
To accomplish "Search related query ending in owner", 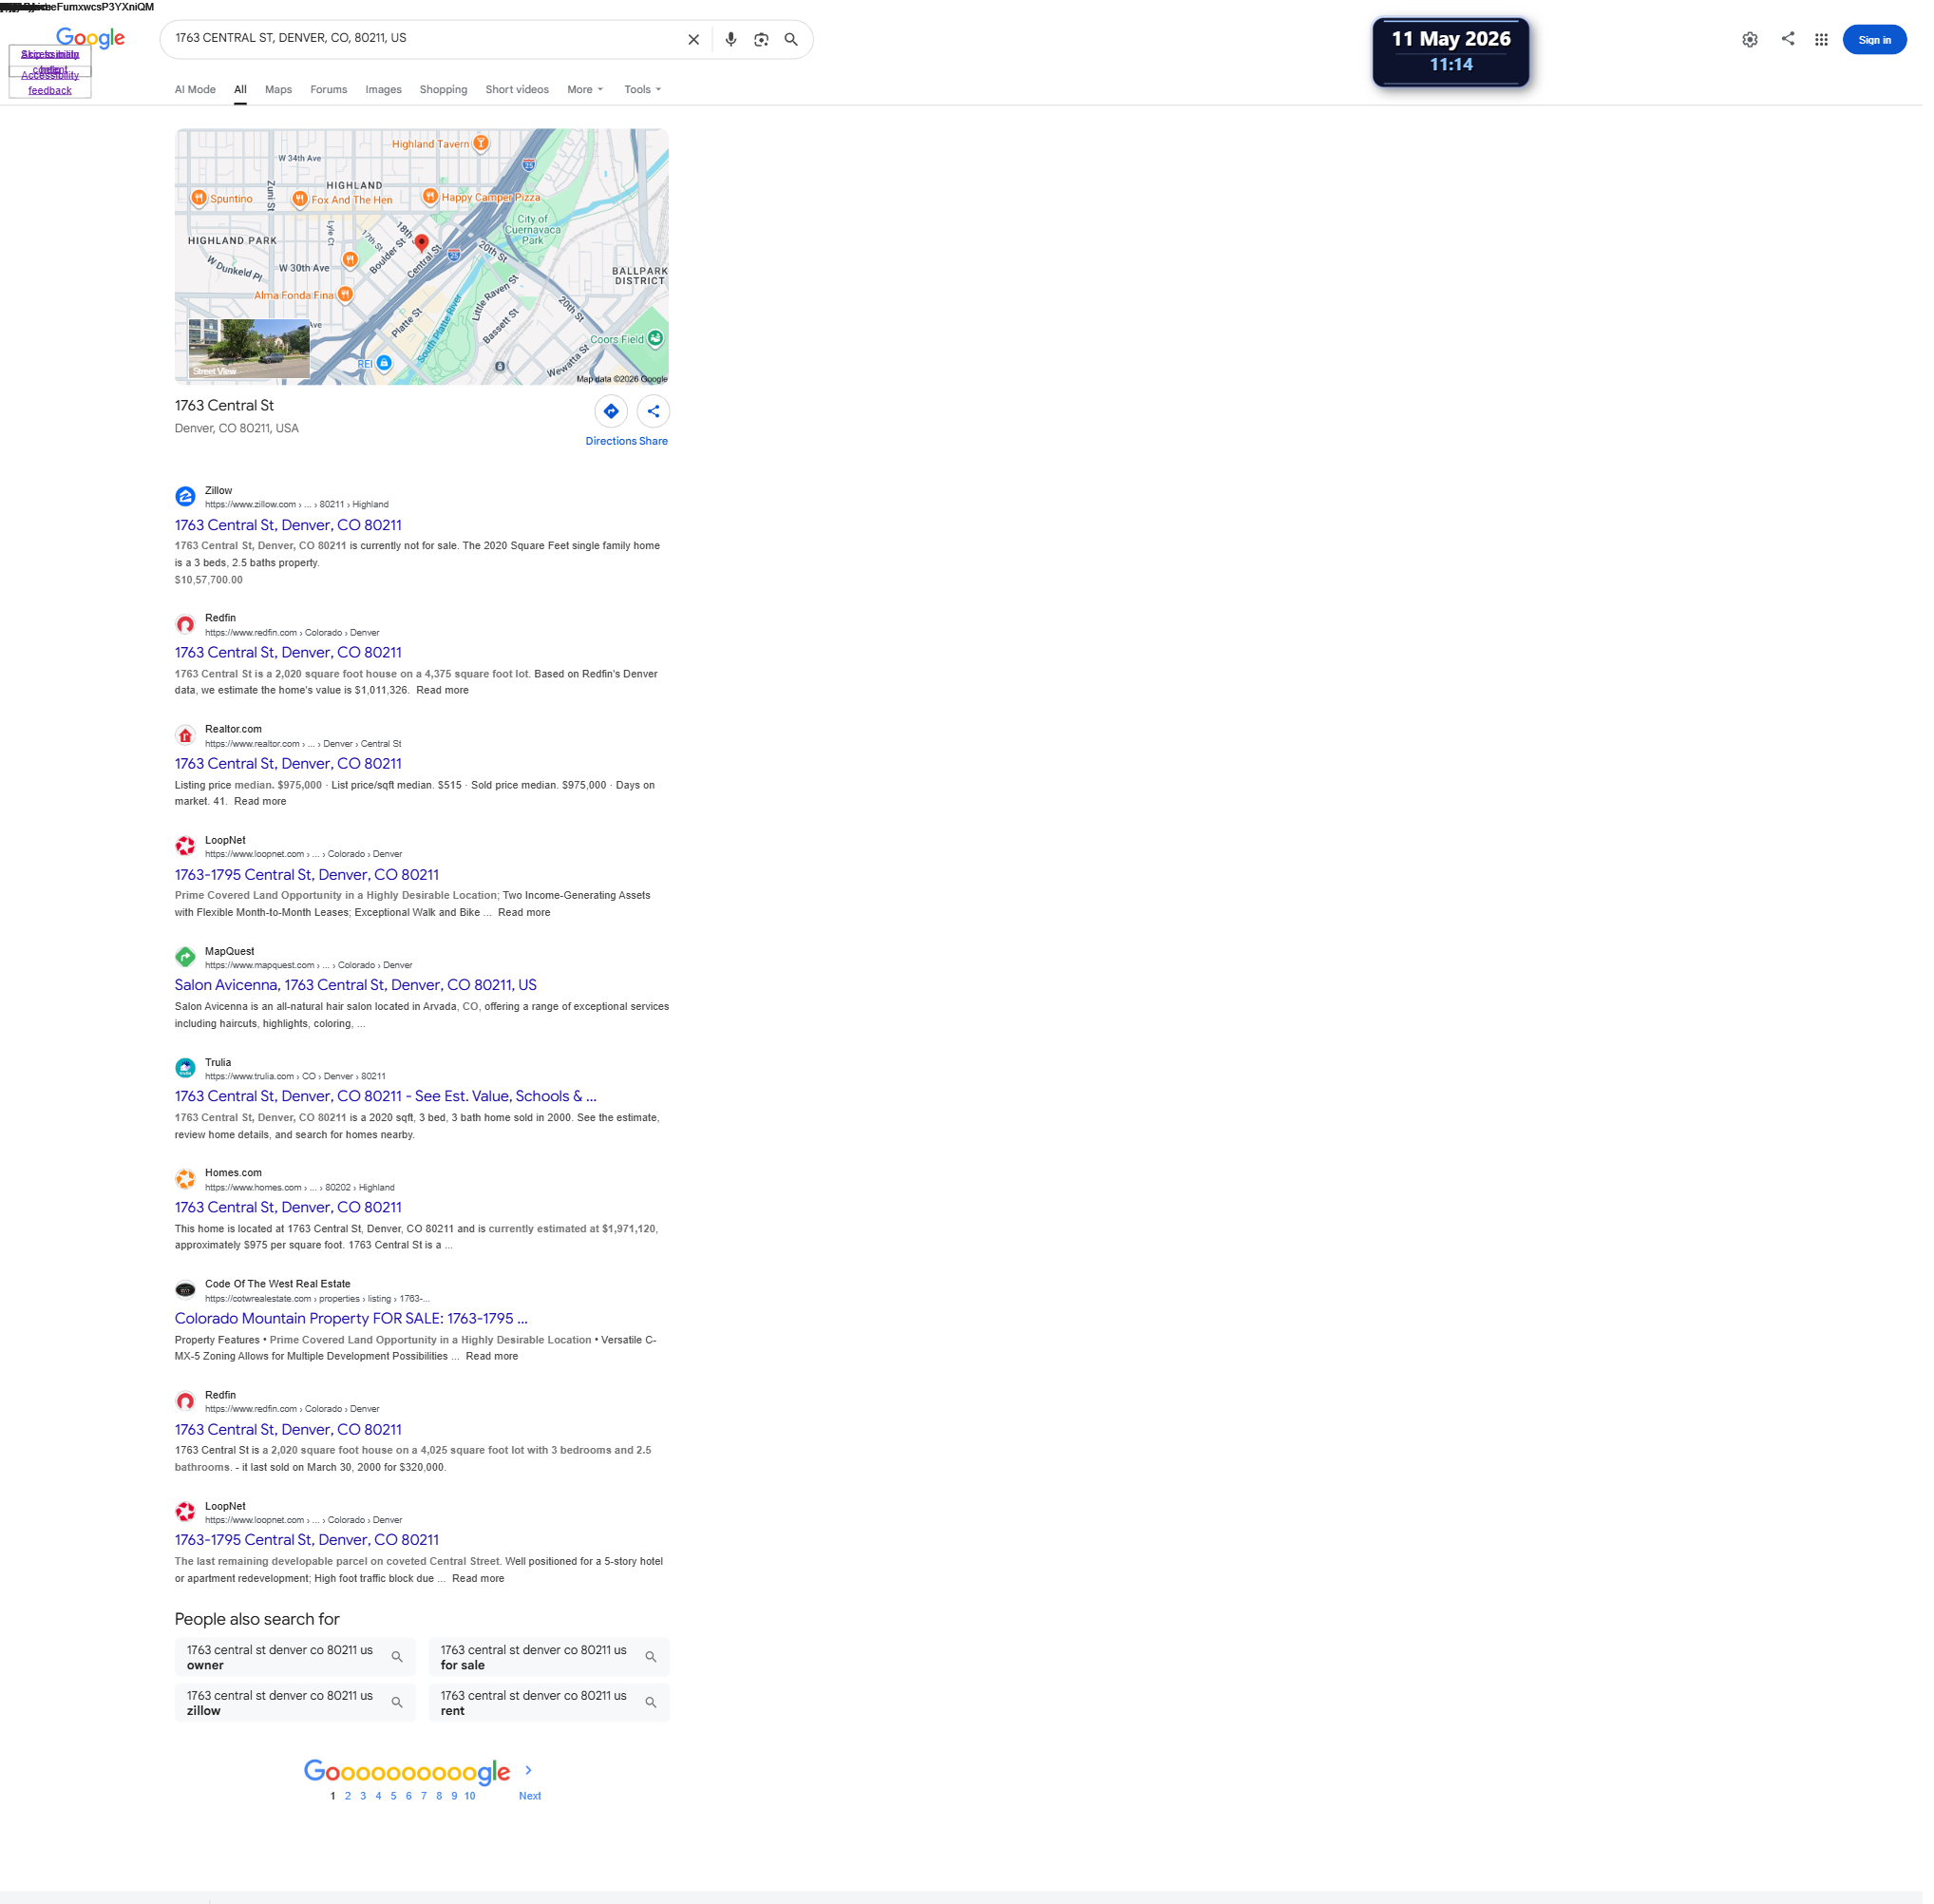I will [295, 1658].
